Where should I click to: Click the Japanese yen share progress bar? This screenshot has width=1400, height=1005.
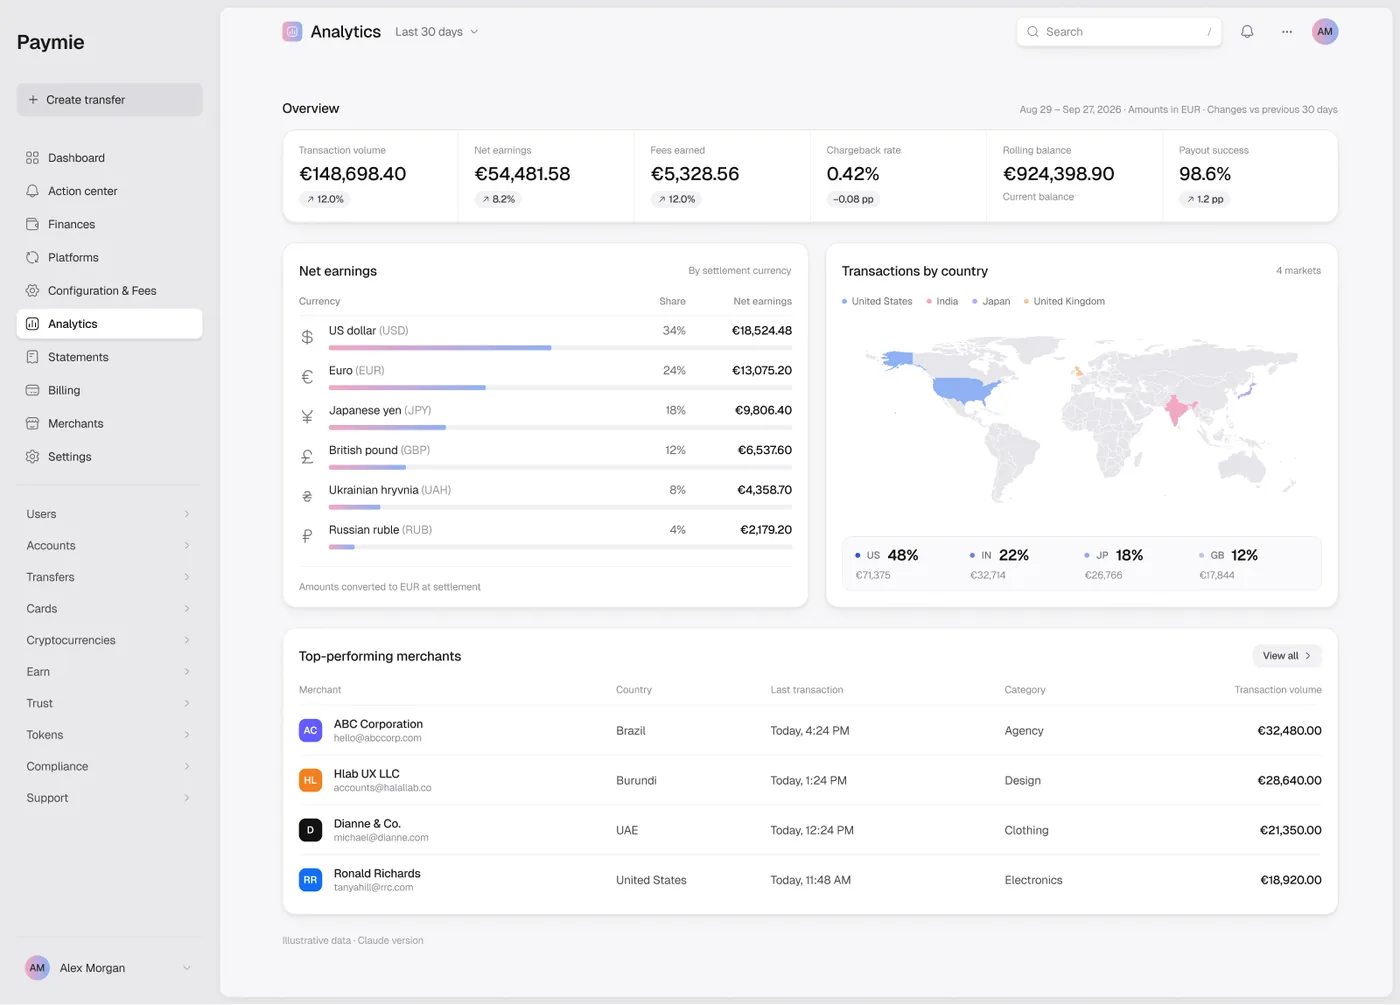tap(560, 428)
